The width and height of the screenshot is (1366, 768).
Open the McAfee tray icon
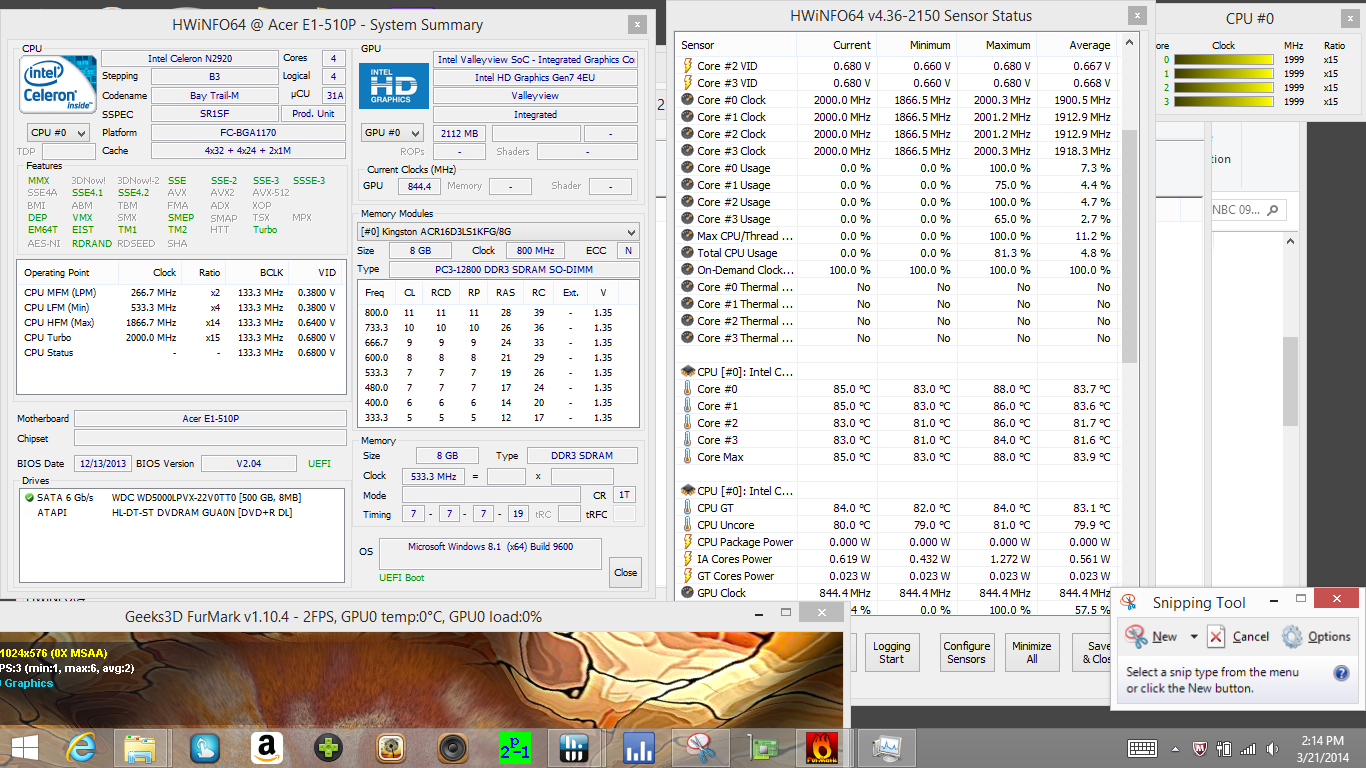click(1200, 748)
